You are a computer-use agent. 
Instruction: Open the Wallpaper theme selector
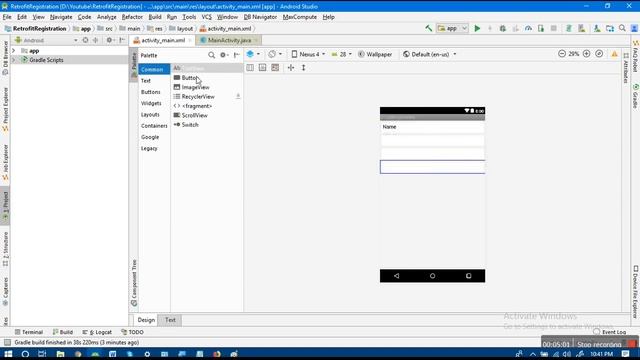coord(375,54)
